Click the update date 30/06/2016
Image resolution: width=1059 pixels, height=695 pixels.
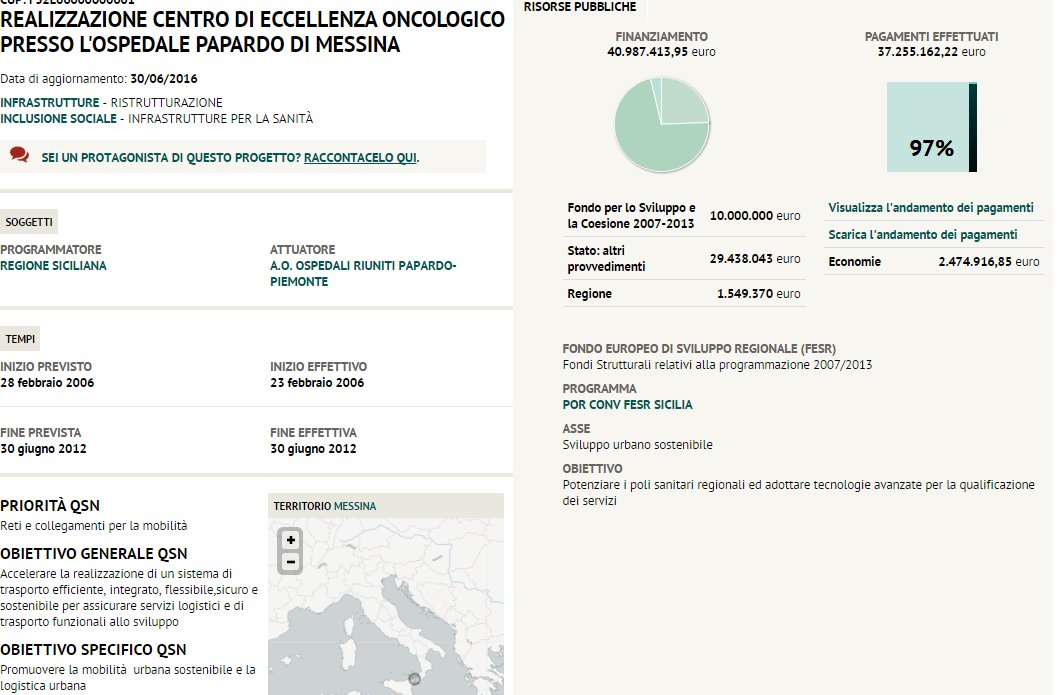click(163, 78)
